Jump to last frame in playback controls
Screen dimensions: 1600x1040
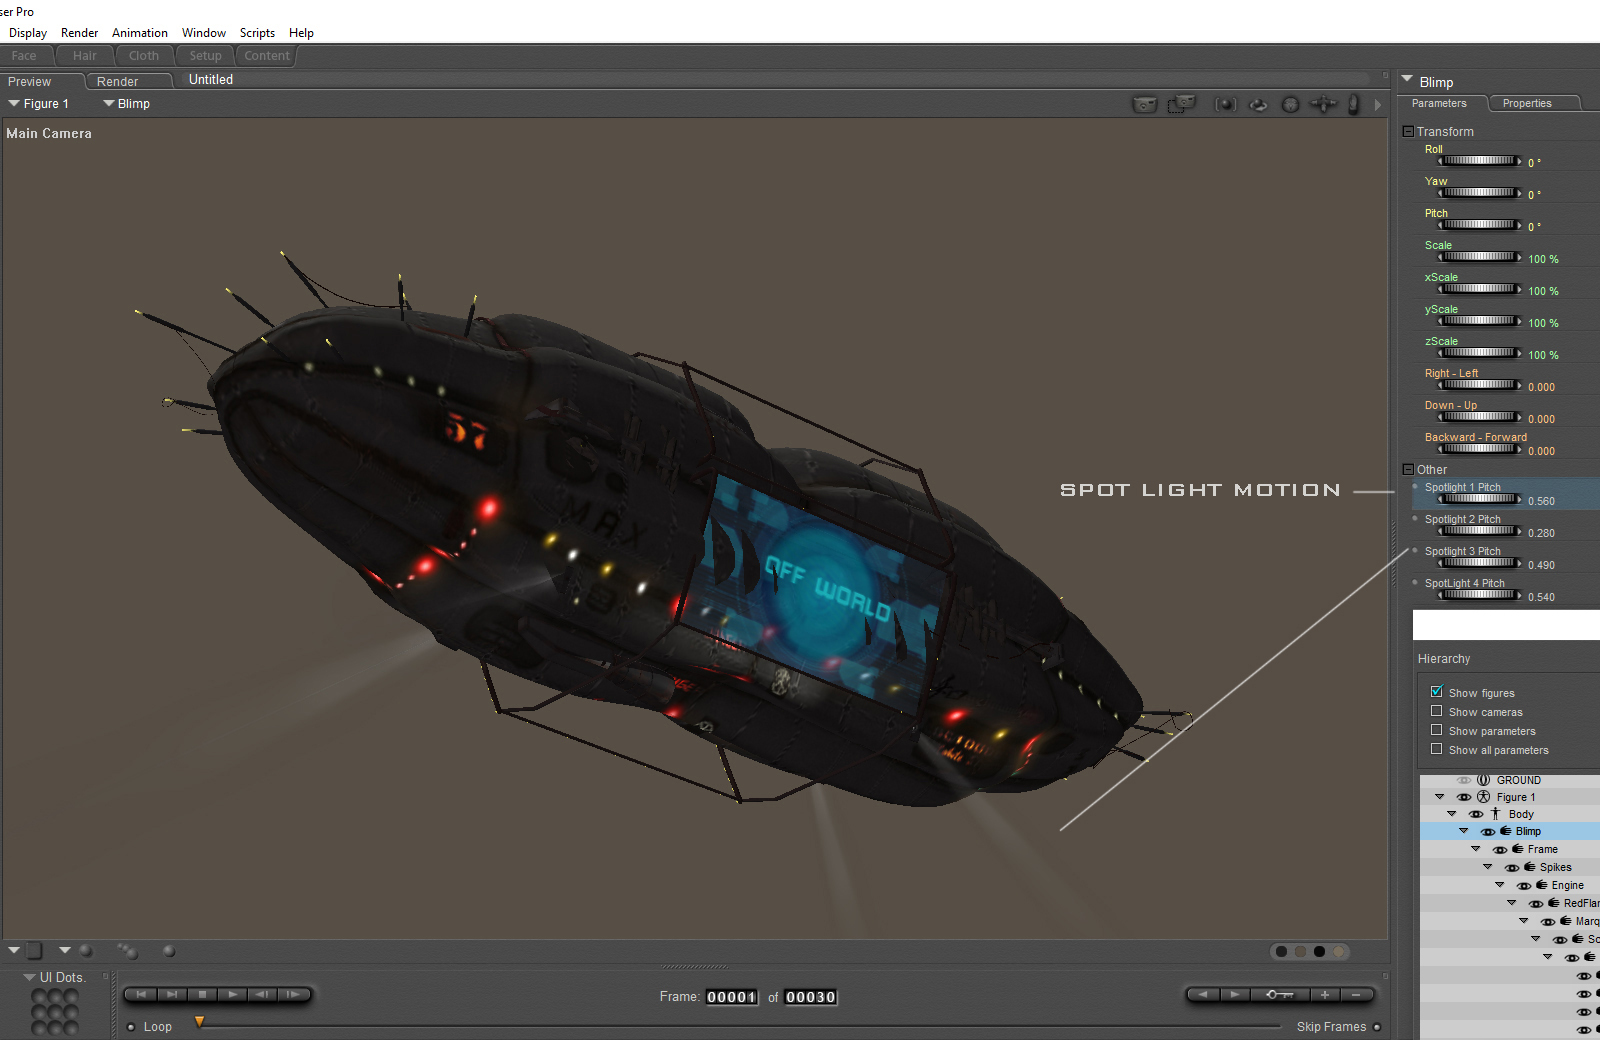[172, 994]
